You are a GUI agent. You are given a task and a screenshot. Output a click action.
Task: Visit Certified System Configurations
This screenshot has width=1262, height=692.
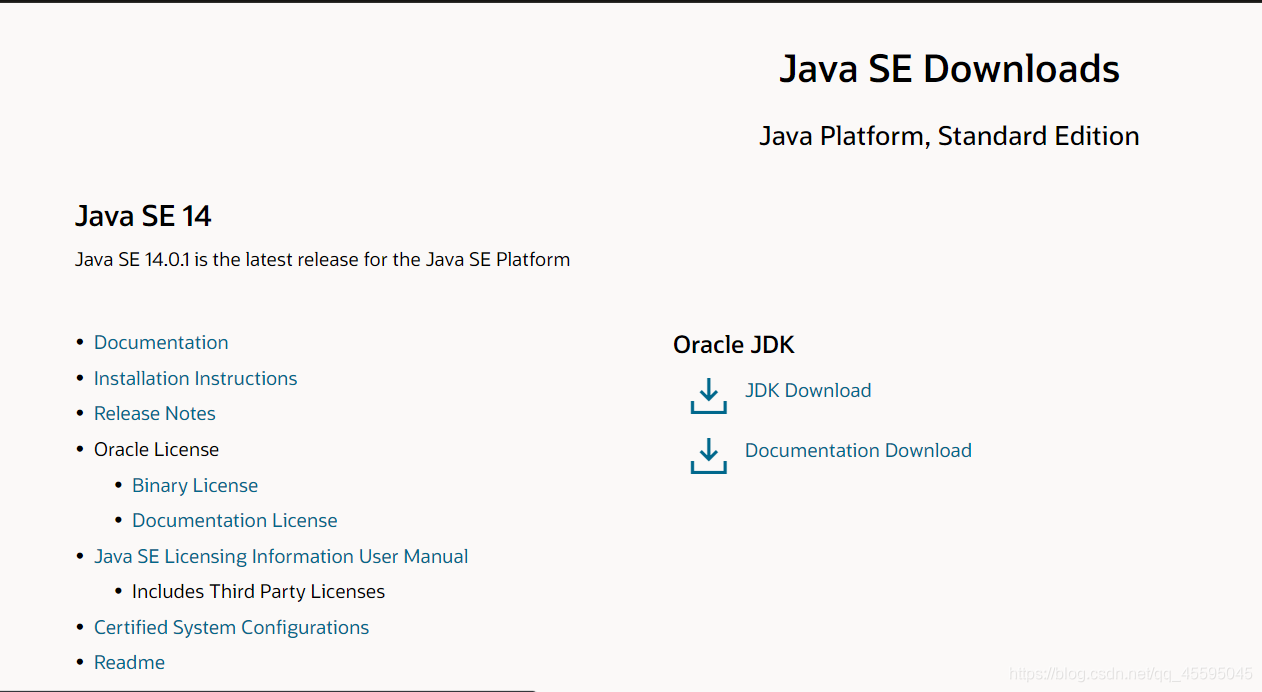point(231,627)
